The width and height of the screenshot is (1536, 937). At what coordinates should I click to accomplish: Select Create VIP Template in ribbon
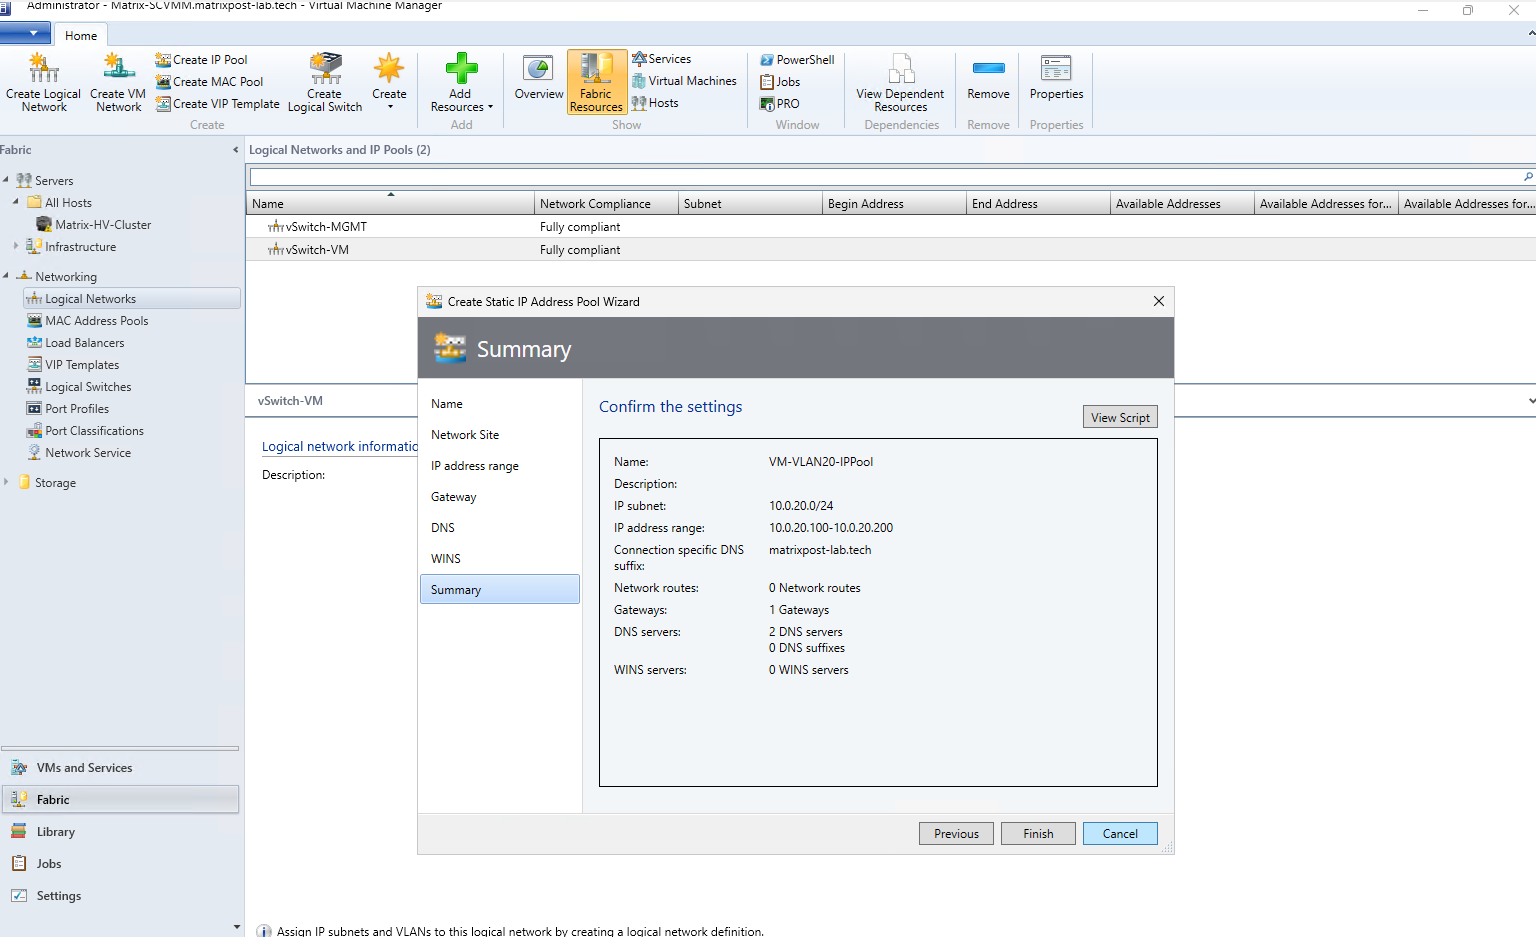tap(217, 104)
